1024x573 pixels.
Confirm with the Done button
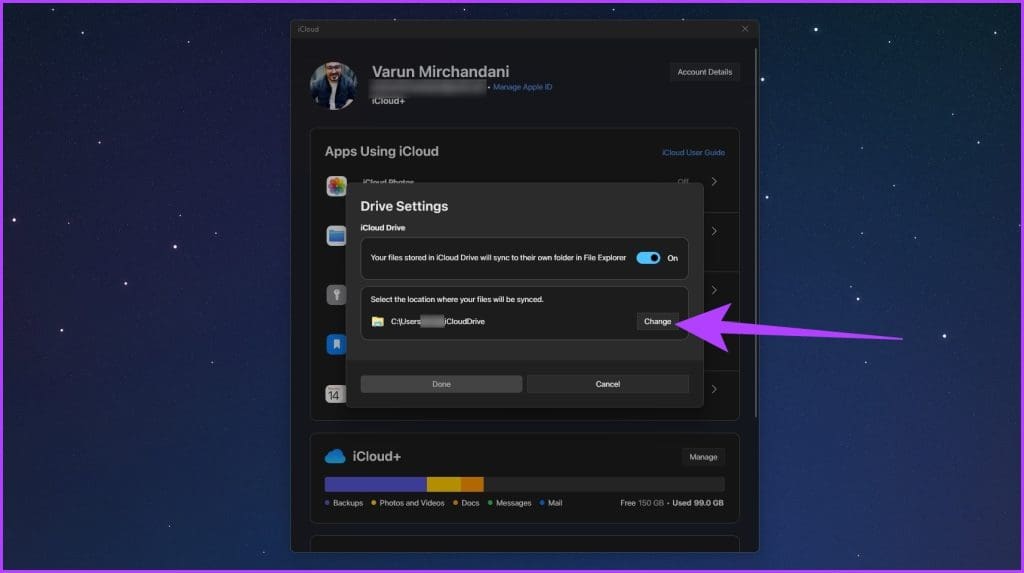point(441,384)
